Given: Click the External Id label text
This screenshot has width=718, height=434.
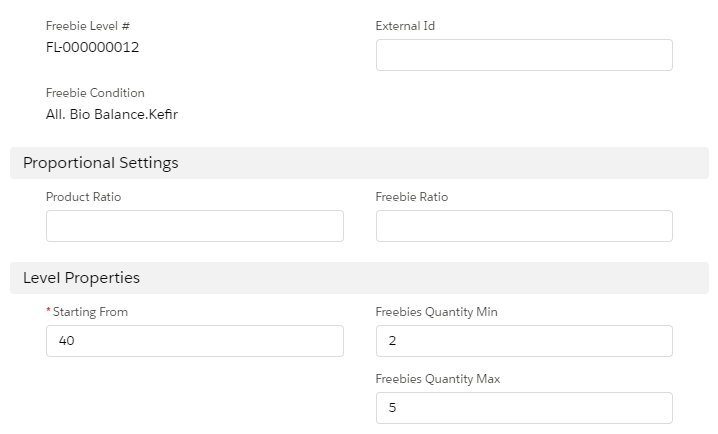Looking at the screenshot, I should (405, 26).
